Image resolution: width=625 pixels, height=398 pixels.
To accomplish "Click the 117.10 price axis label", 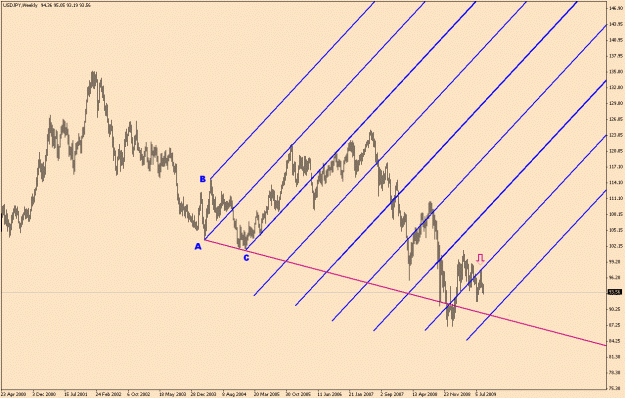I will (x=616, y=167).
